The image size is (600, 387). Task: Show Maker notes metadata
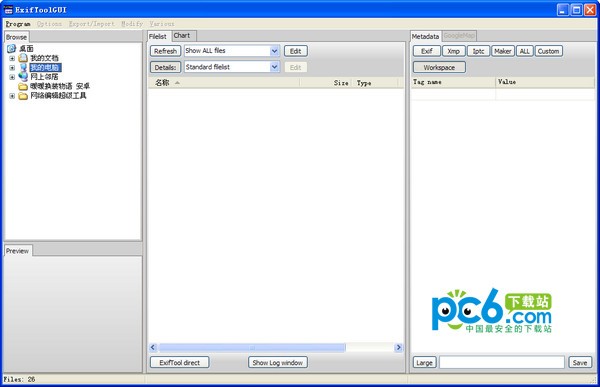(503, 51)
